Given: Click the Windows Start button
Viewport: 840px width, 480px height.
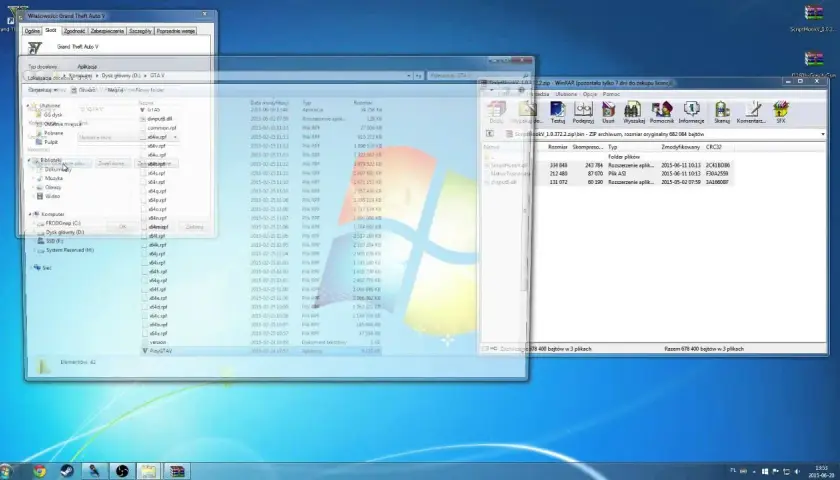Looking at the screenshot, I should tap(6, 471).
